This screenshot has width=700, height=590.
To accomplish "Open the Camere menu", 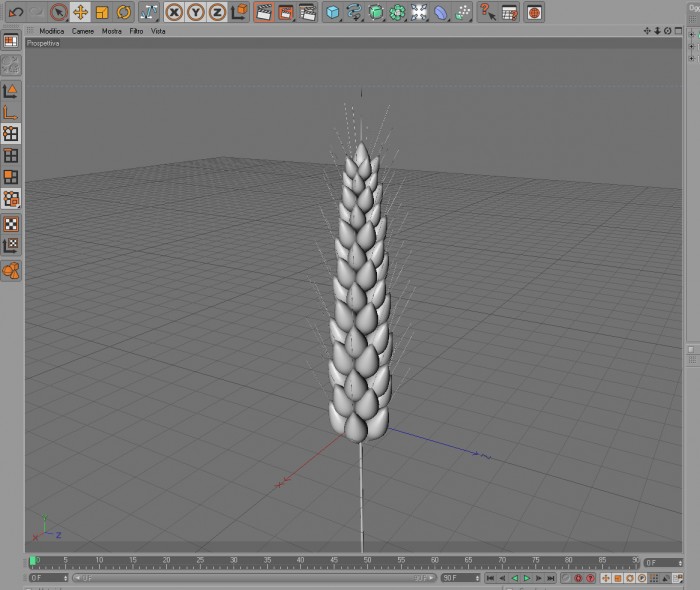I will click(83, 31).
